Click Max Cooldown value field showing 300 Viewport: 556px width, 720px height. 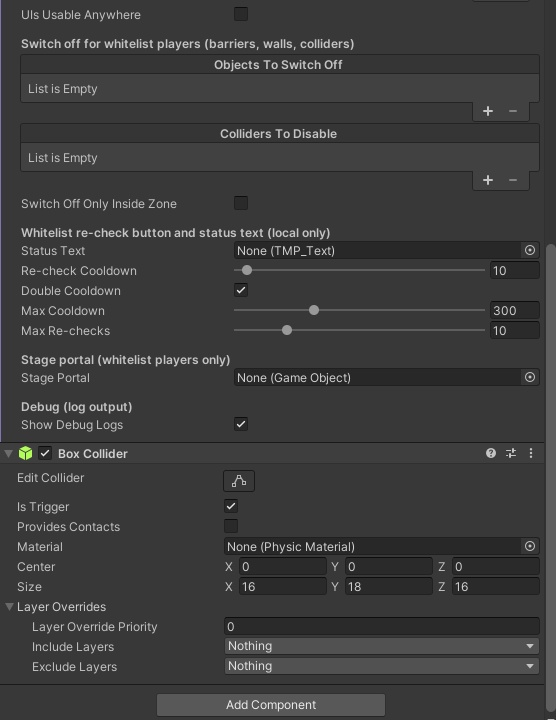pyautogui.click(x=515, y=310)
